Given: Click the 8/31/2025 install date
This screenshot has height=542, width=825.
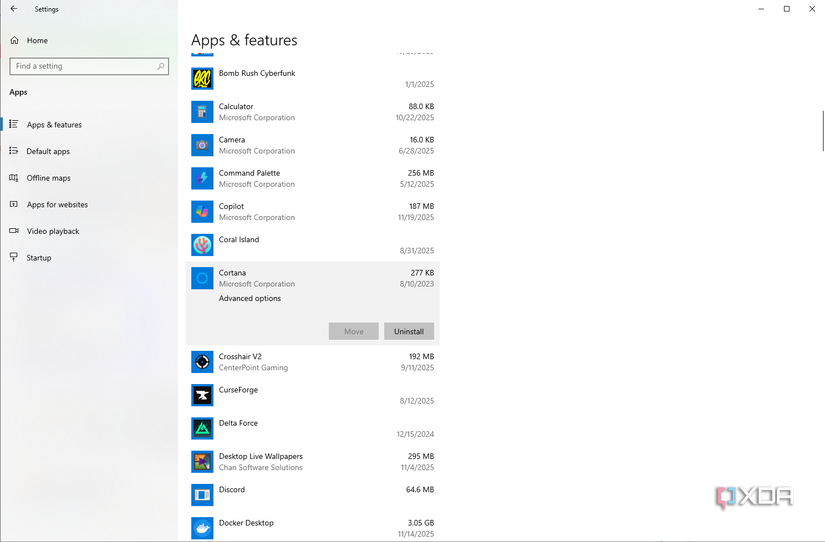Looking at the screenshot, I should [x=417, y=250].
